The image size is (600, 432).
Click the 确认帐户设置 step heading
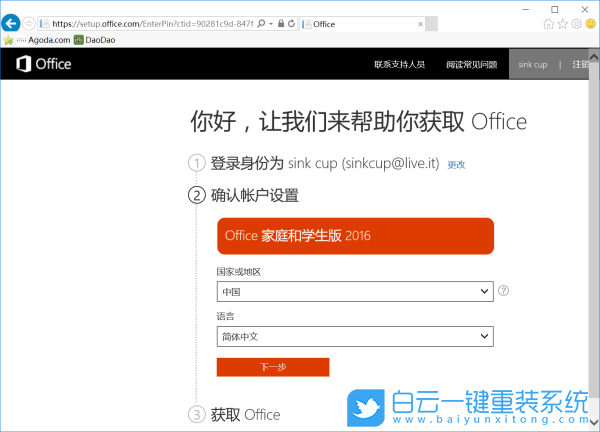(254, 196)
